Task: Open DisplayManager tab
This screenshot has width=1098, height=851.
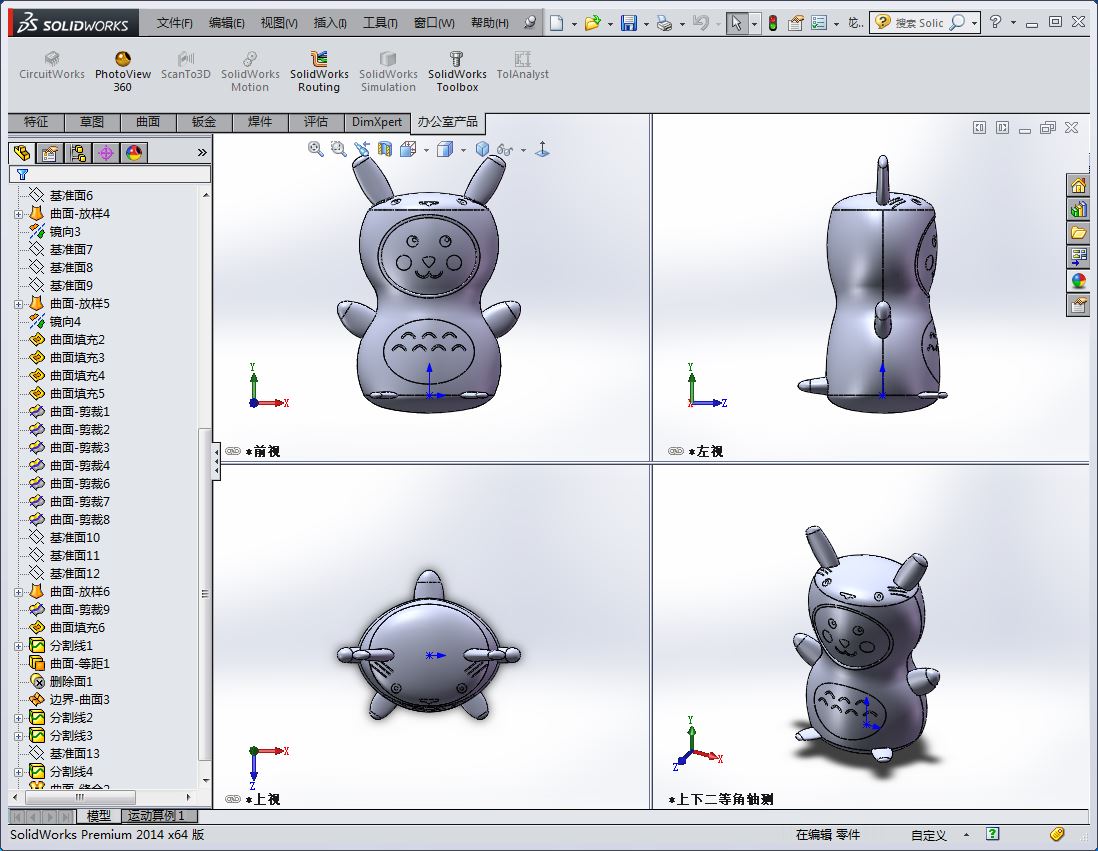Action: pos(134,153)
